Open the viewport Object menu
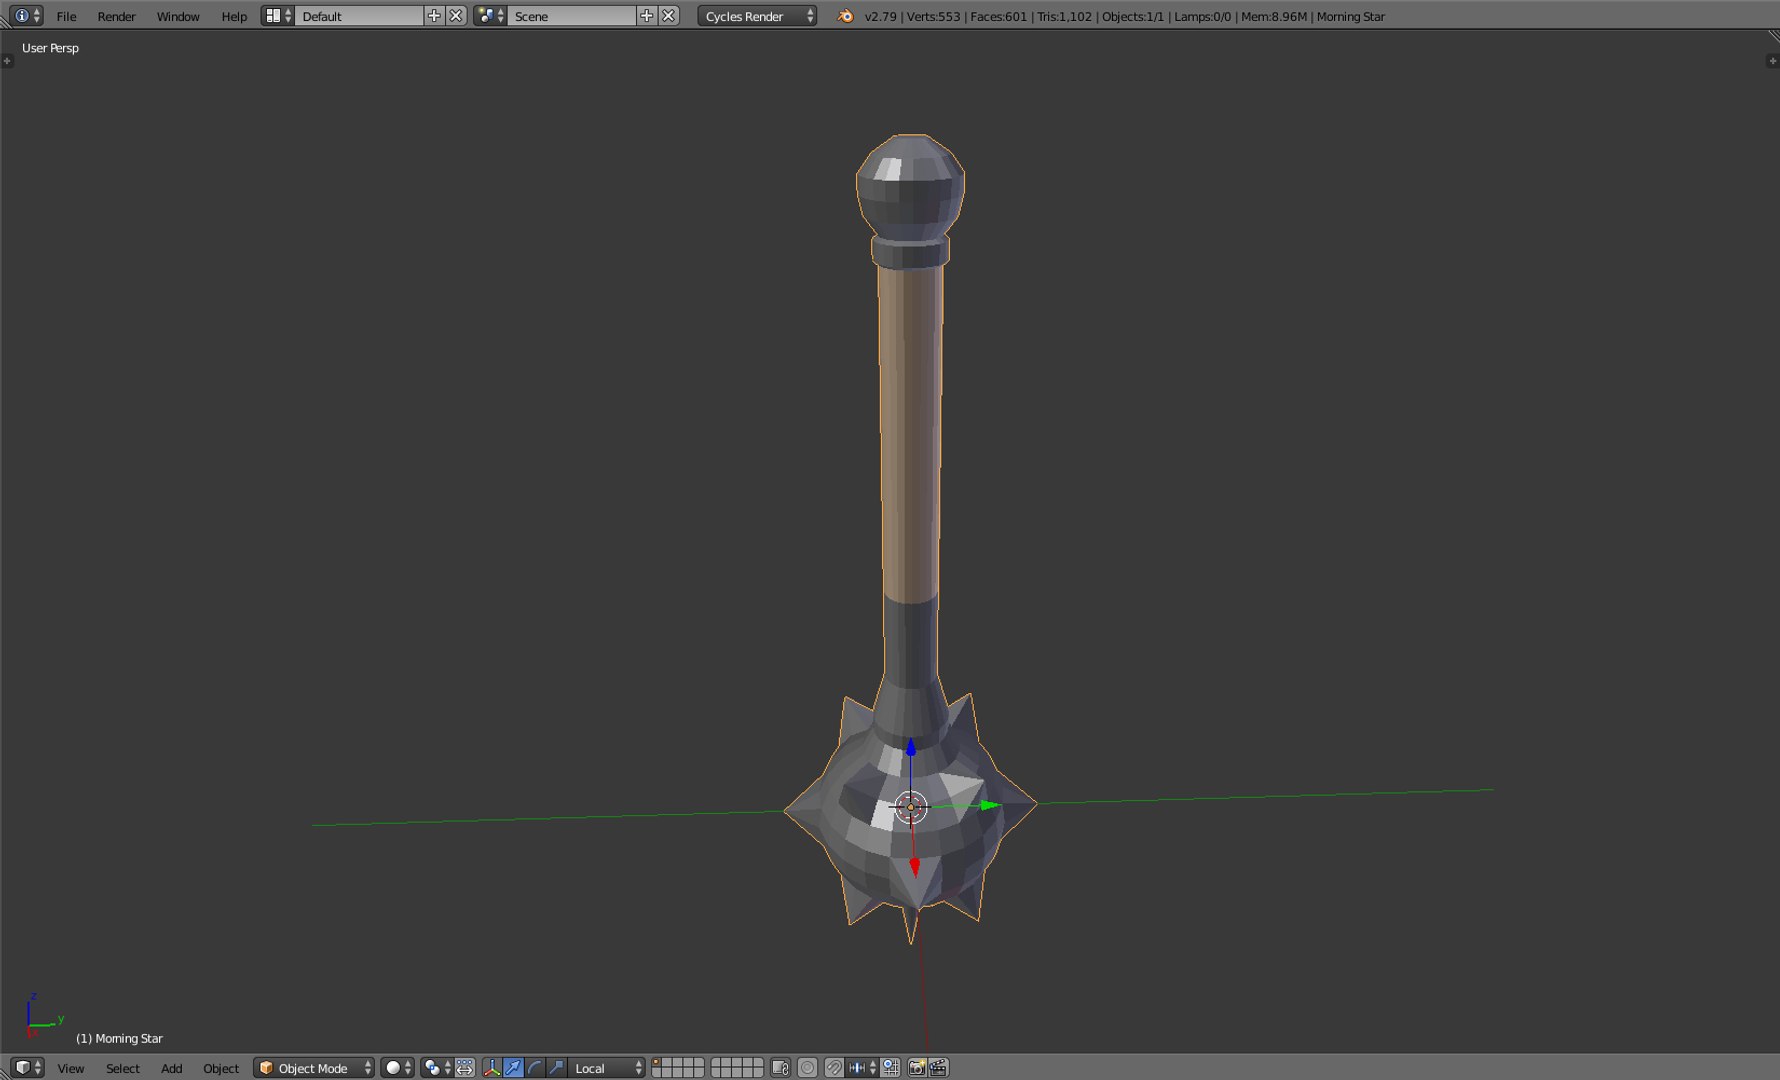 tap(221, 1068)
